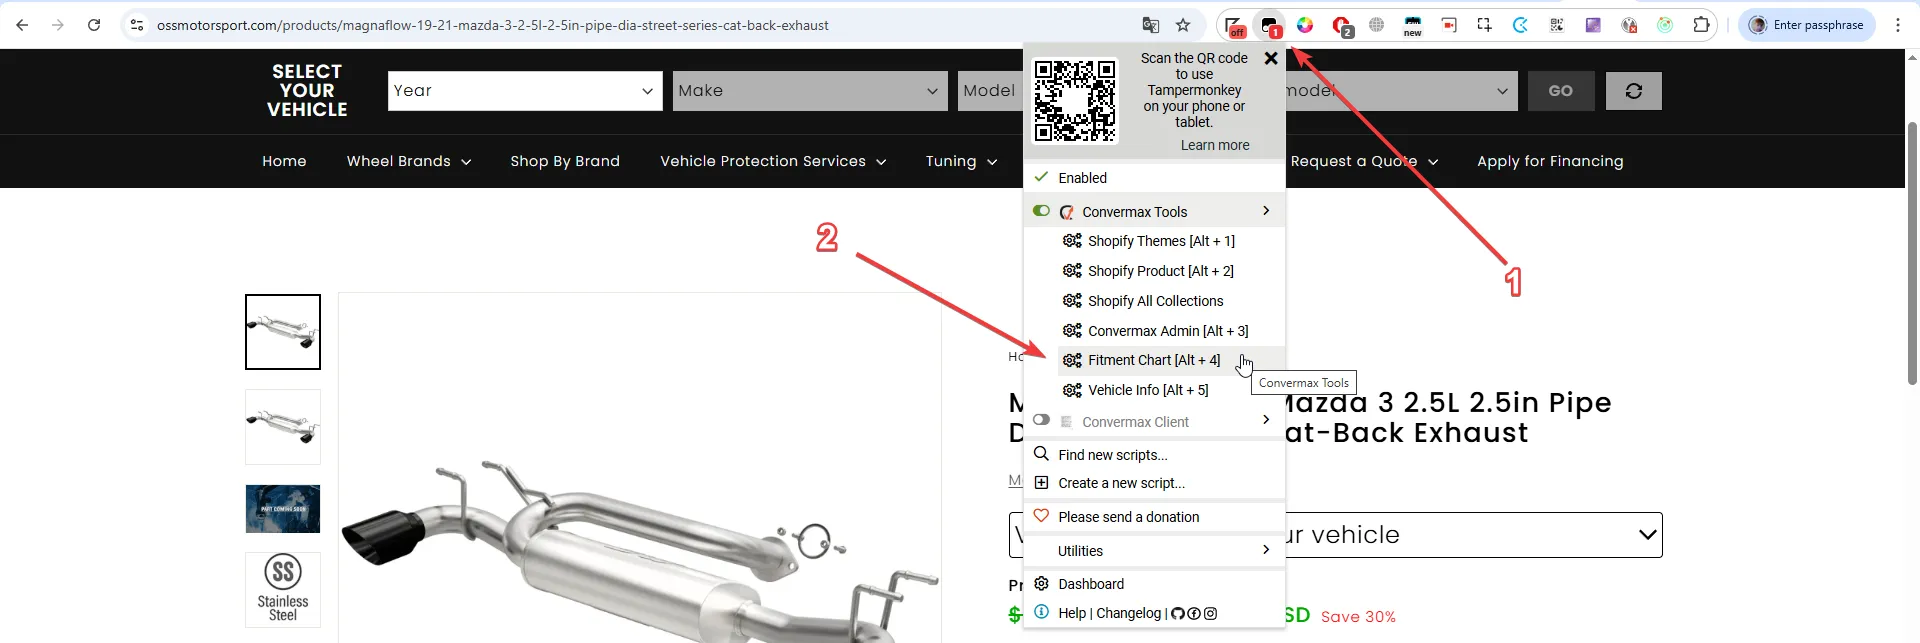The height and width of the screenshot is (643, 1920).
Task: Click the GitHub icon in Help row
Action: [x=1177, y=613]
